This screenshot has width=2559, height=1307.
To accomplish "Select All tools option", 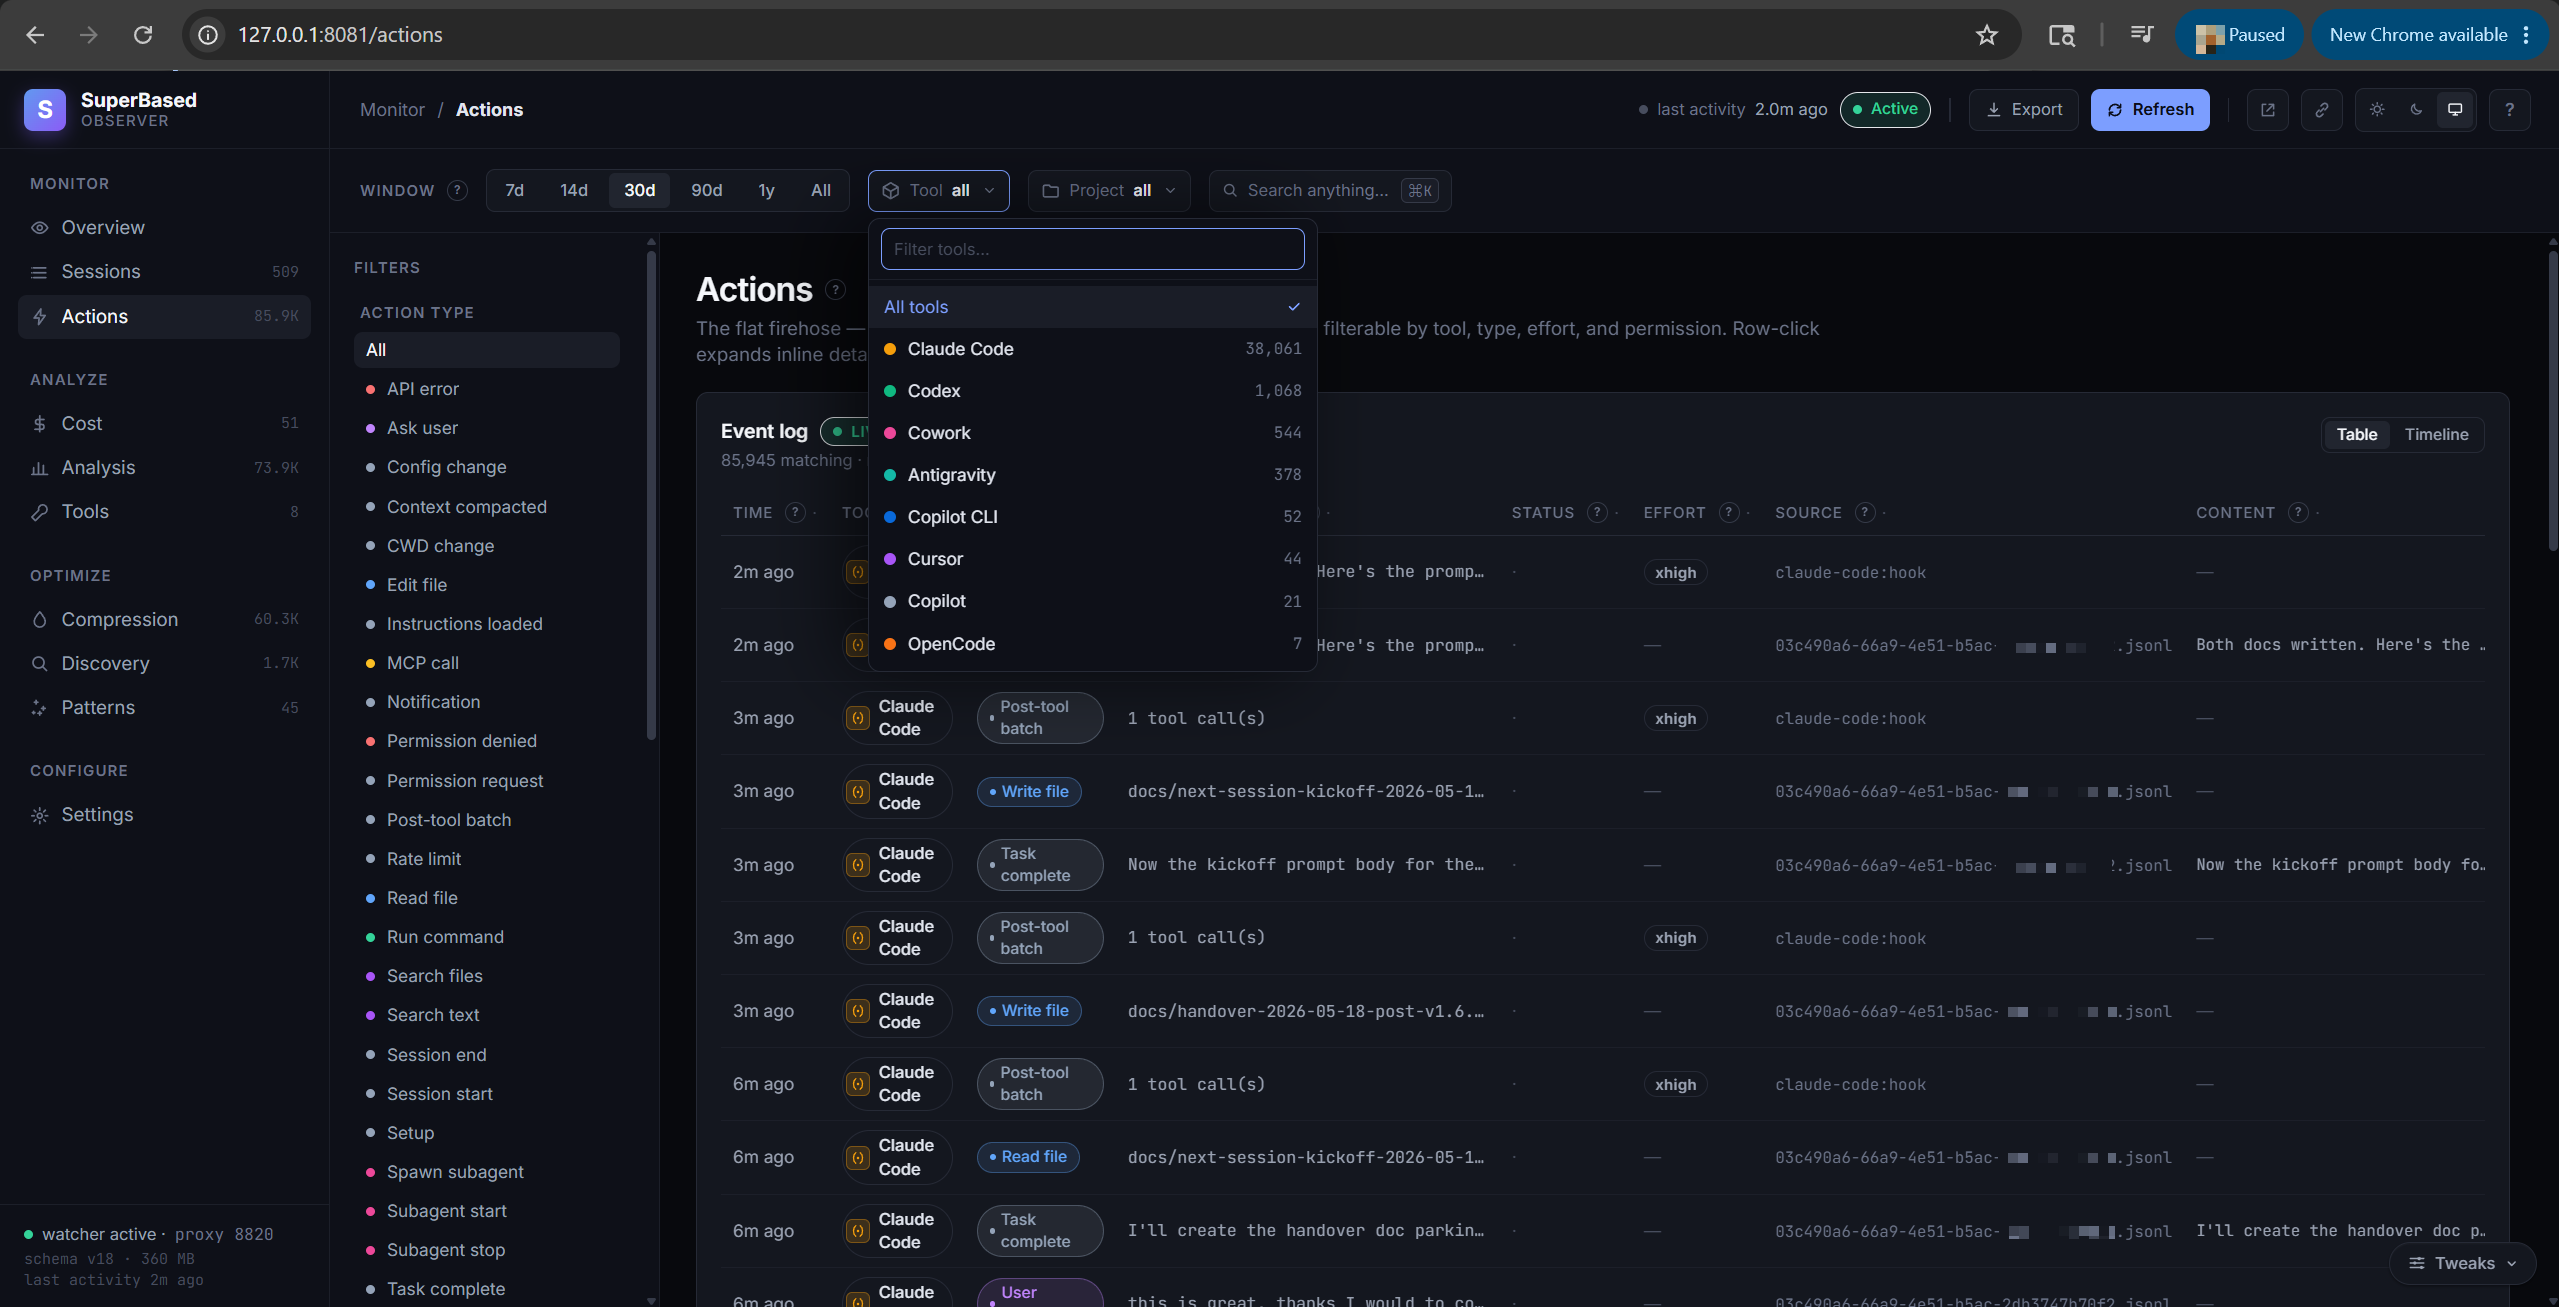I will [x=1093, y=307].
